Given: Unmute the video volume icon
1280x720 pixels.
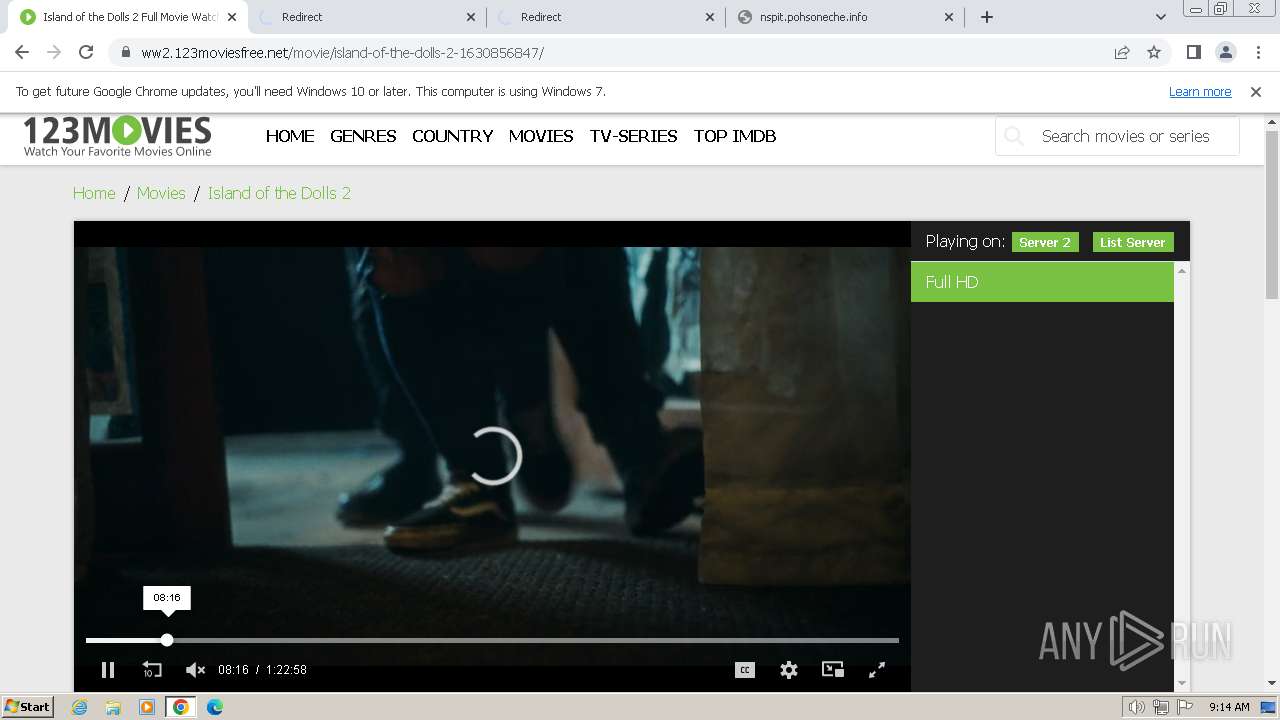Looking at the screenshot, I should 195,670.
